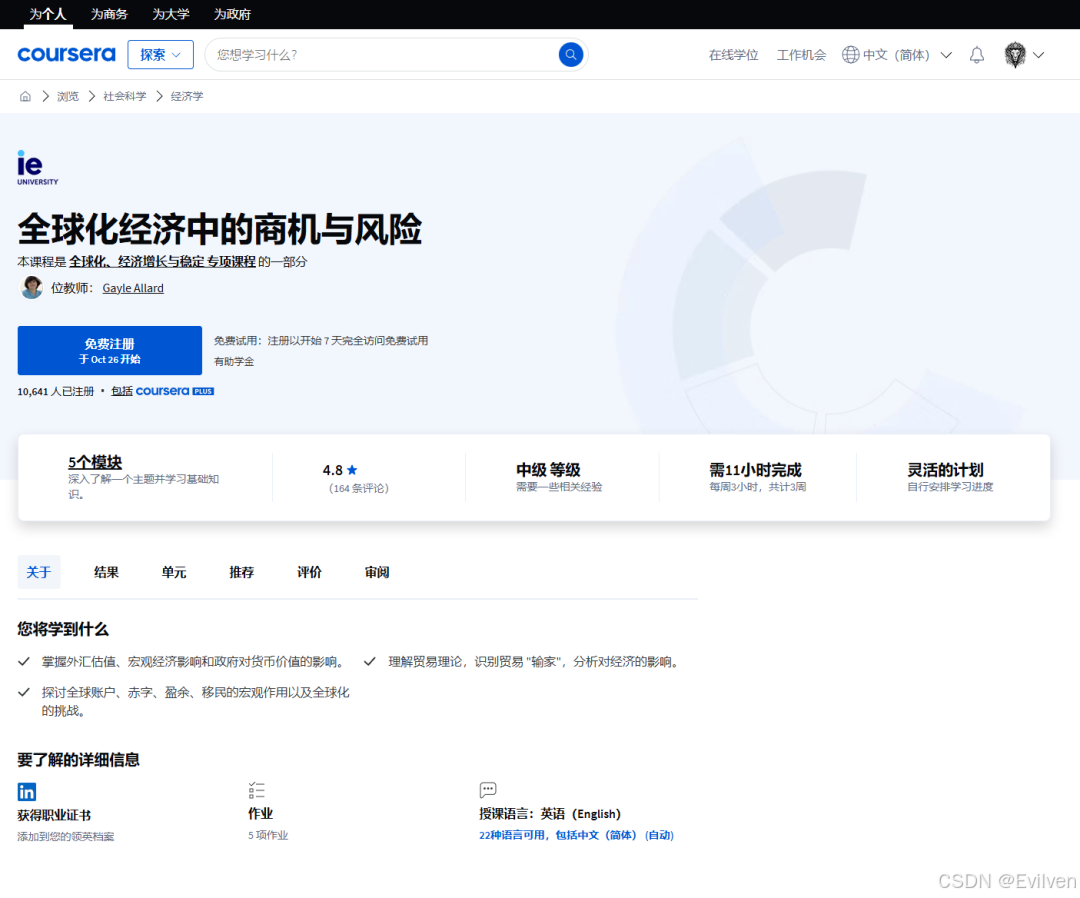The height and width of the screenshot is (898, 1080).
Task: Open the 5个模块 link
Action: (95, 462)
